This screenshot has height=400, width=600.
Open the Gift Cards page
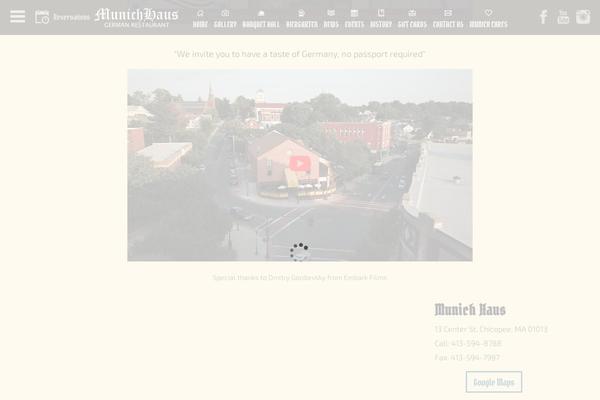pyautogui.click(x=412, y=19)
